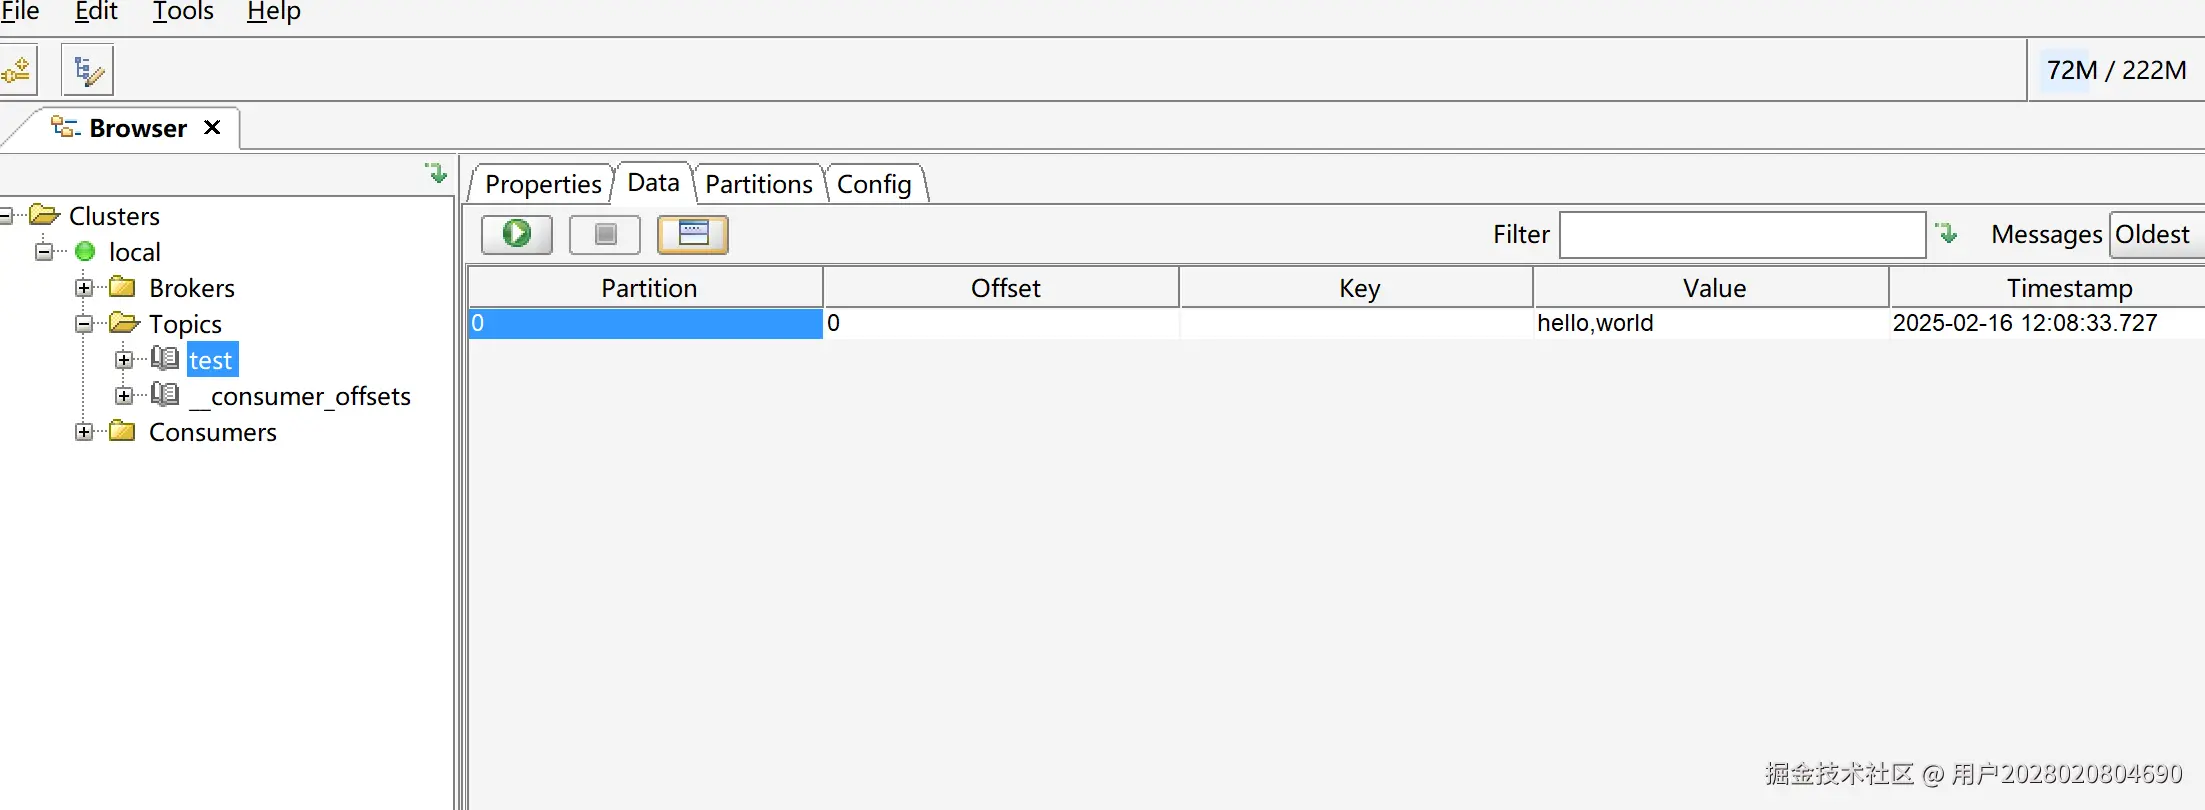Click the green arrow in the browser tree panel
The image size is (2205, 810).
tap(436, 173)
